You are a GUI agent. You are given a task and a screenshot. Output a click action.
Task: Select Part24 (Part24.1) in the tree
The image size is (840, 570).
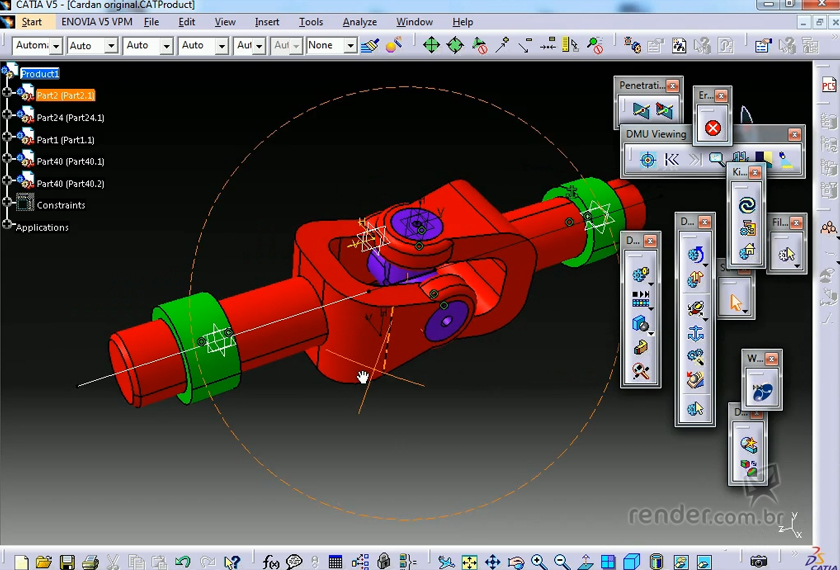click(x=70, y=118)
